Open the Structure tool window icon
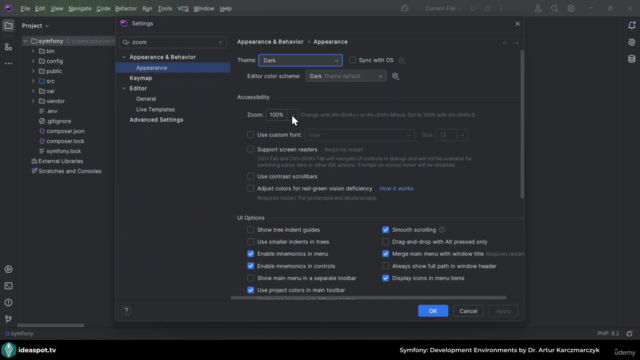This screenshot has height=360, width=640. [x=8, y=47]
